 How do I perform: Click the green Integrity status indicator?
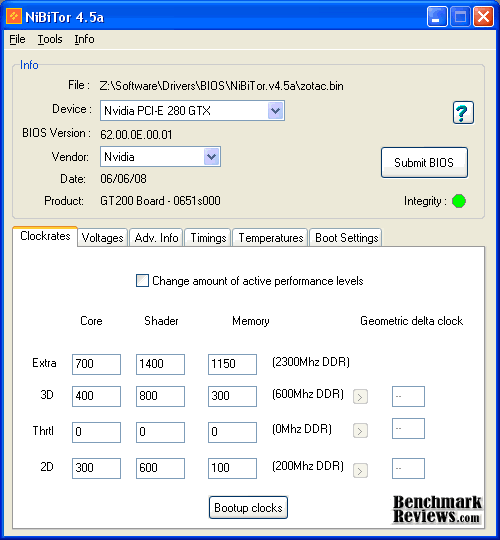click(x=459, y=201)
